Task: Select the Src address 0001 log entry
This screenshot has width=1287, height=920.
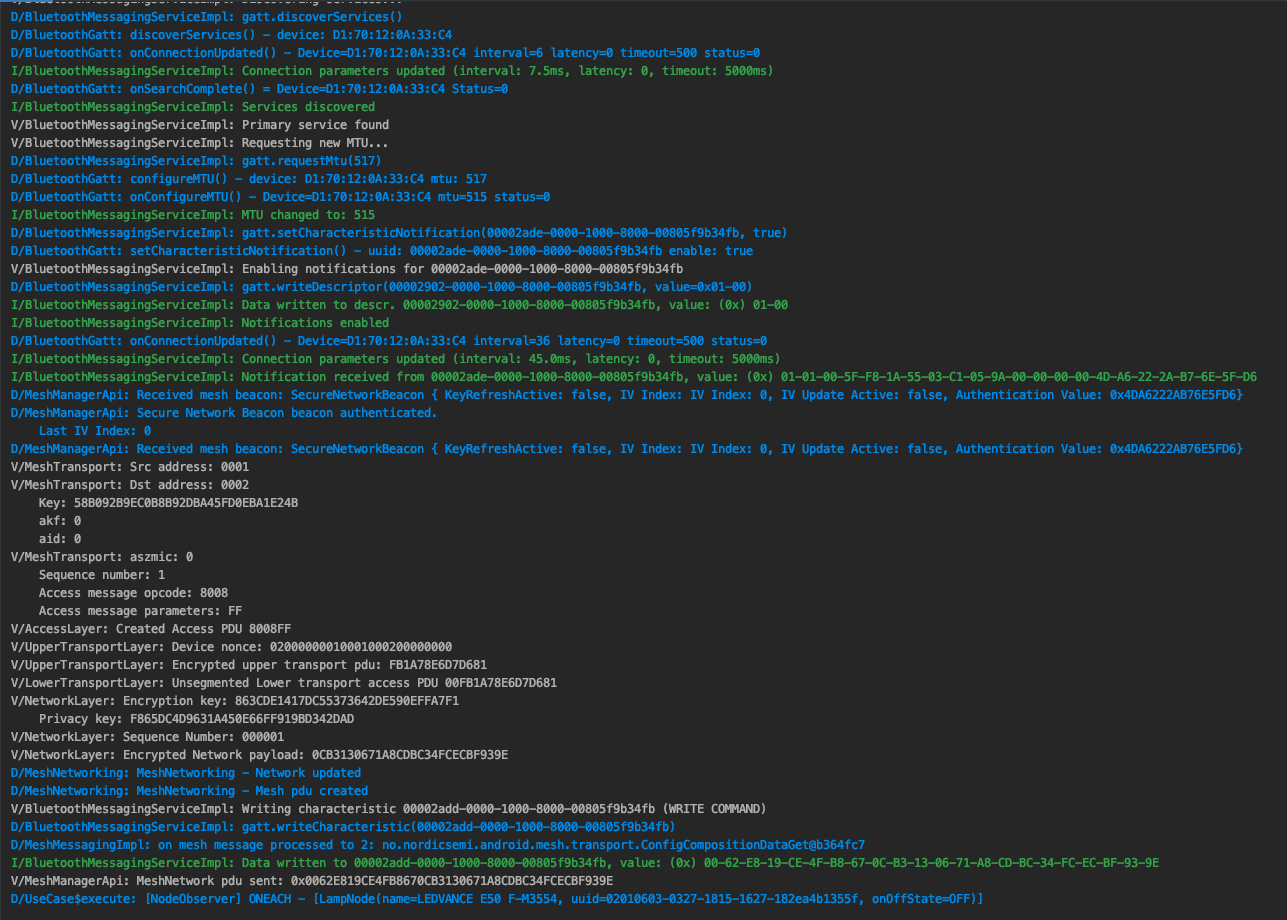Action: tap(150, 466)
